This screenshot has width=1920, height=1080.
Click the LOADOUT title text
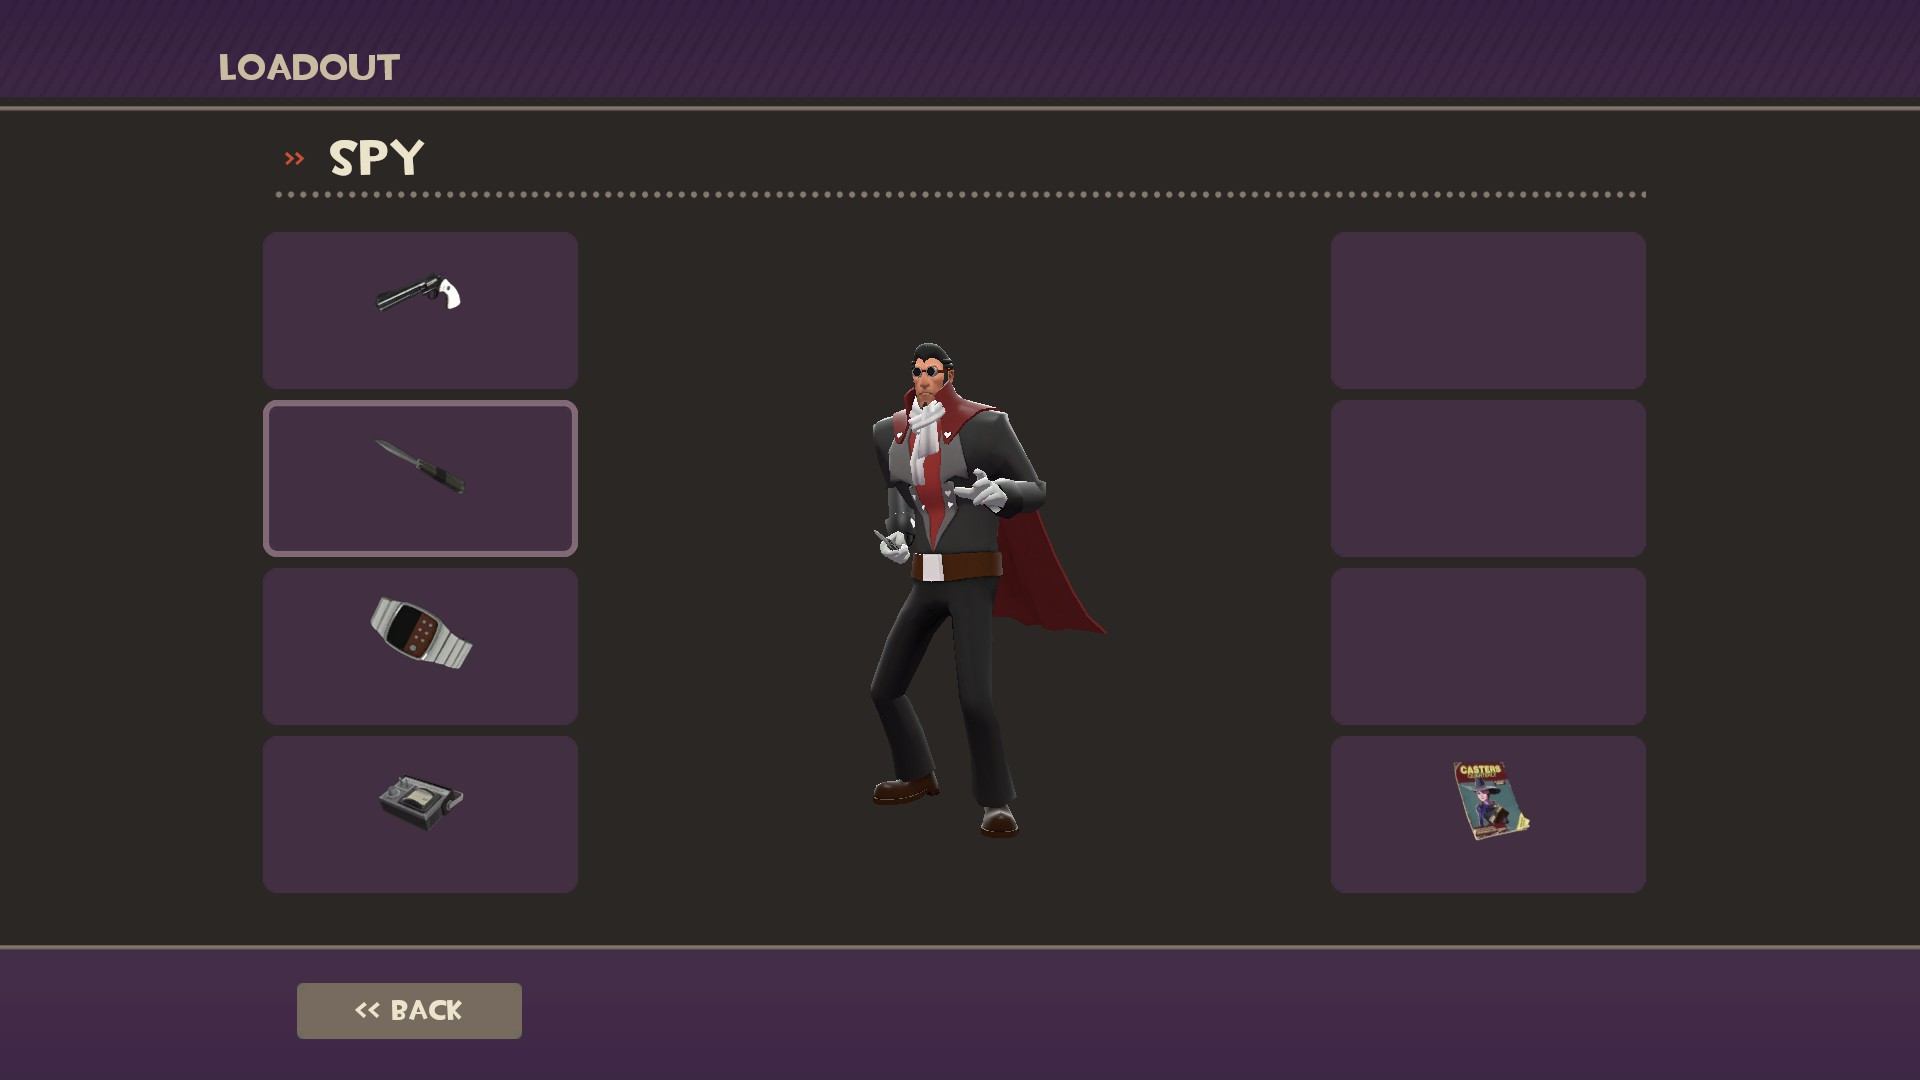[x=309, y=67]
